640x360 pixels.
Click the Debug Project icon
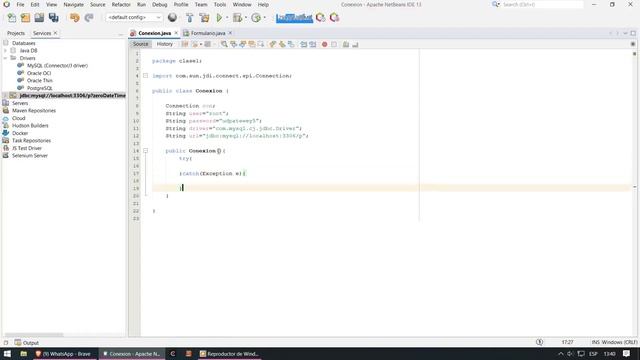click(237, 18)
